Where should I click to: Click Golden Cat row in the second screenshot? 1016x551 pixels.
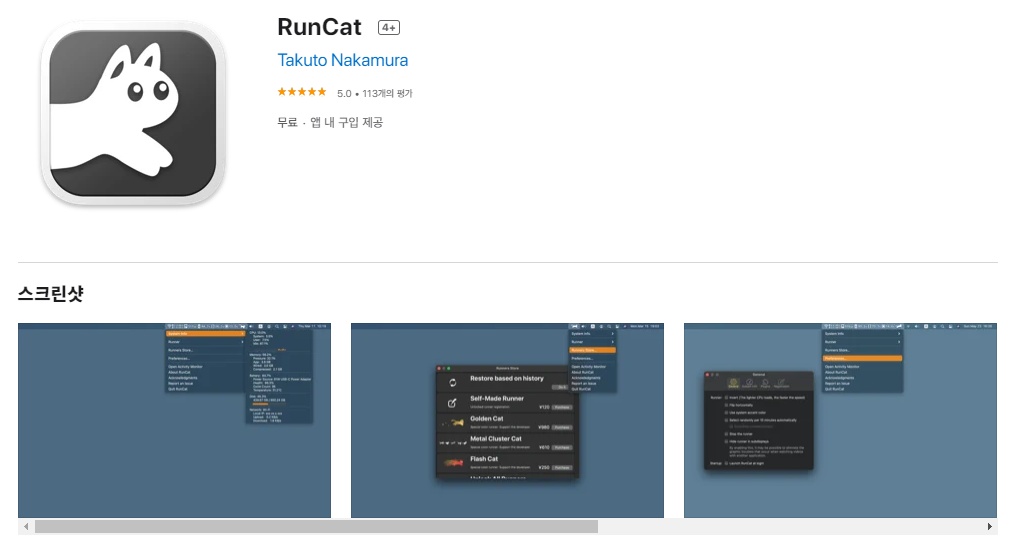(507, 422)
